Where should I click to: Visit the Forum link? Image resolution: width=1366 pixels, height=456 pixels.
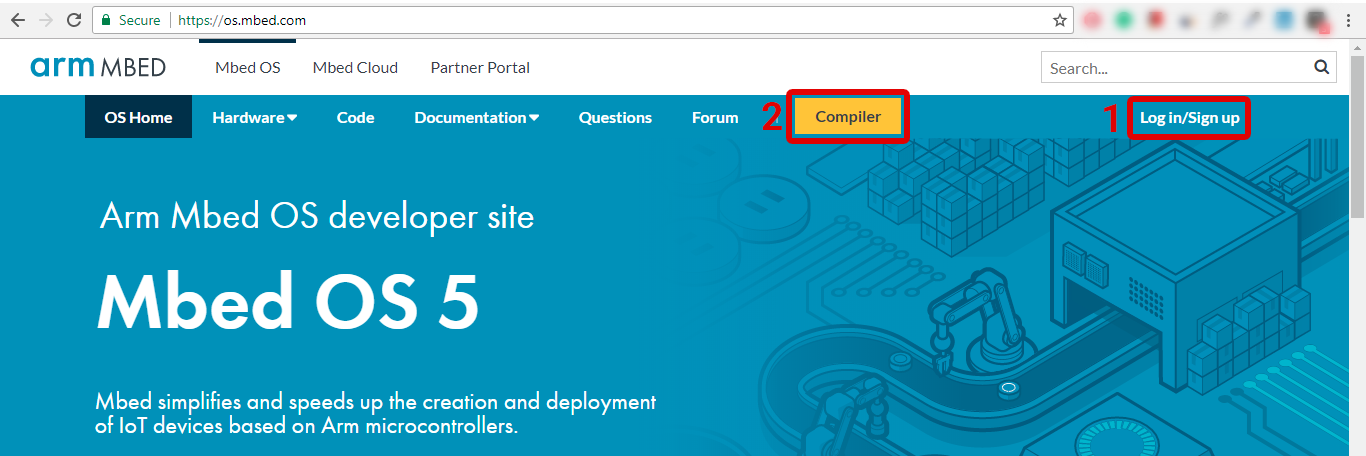(x=715, y=118)
